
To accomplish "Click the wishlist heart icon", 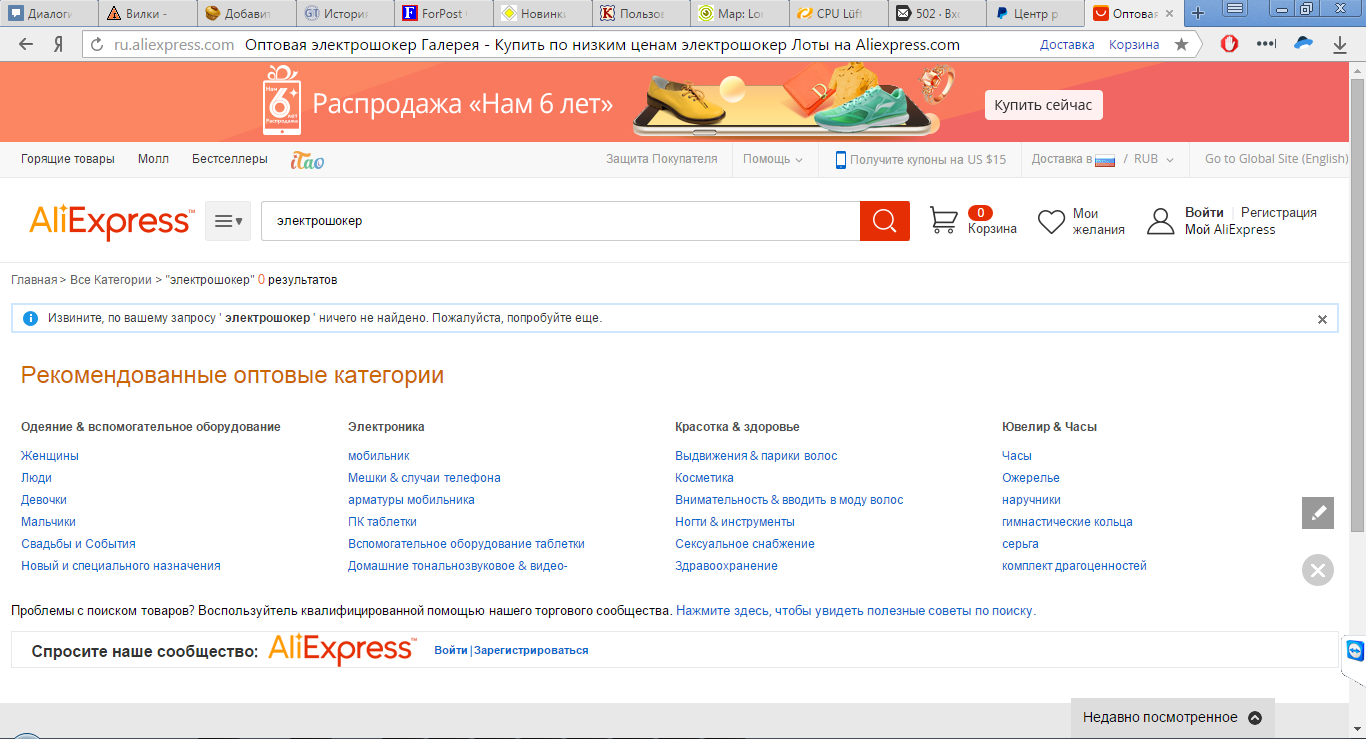I will click(x=1051, y=221).
